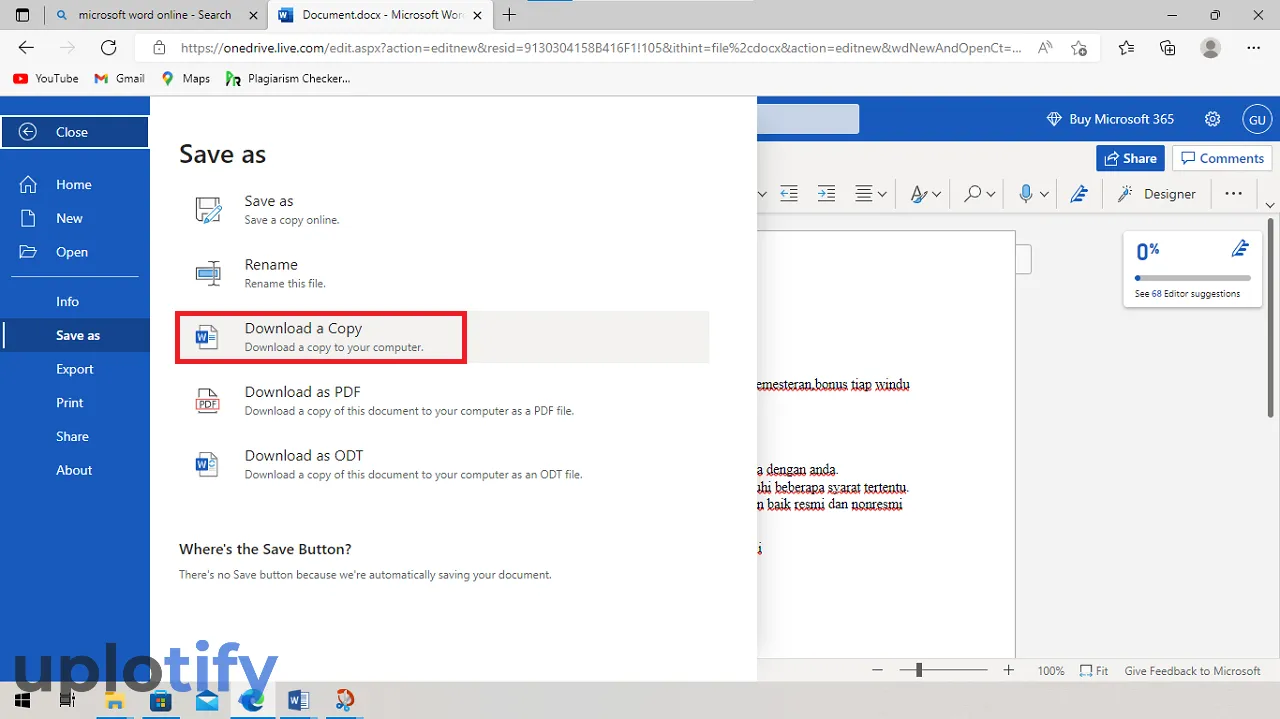The width and height of the screenshot is (1280, 719).
Task: Open browser Favorites list icon
Action: coord(1126,48)
